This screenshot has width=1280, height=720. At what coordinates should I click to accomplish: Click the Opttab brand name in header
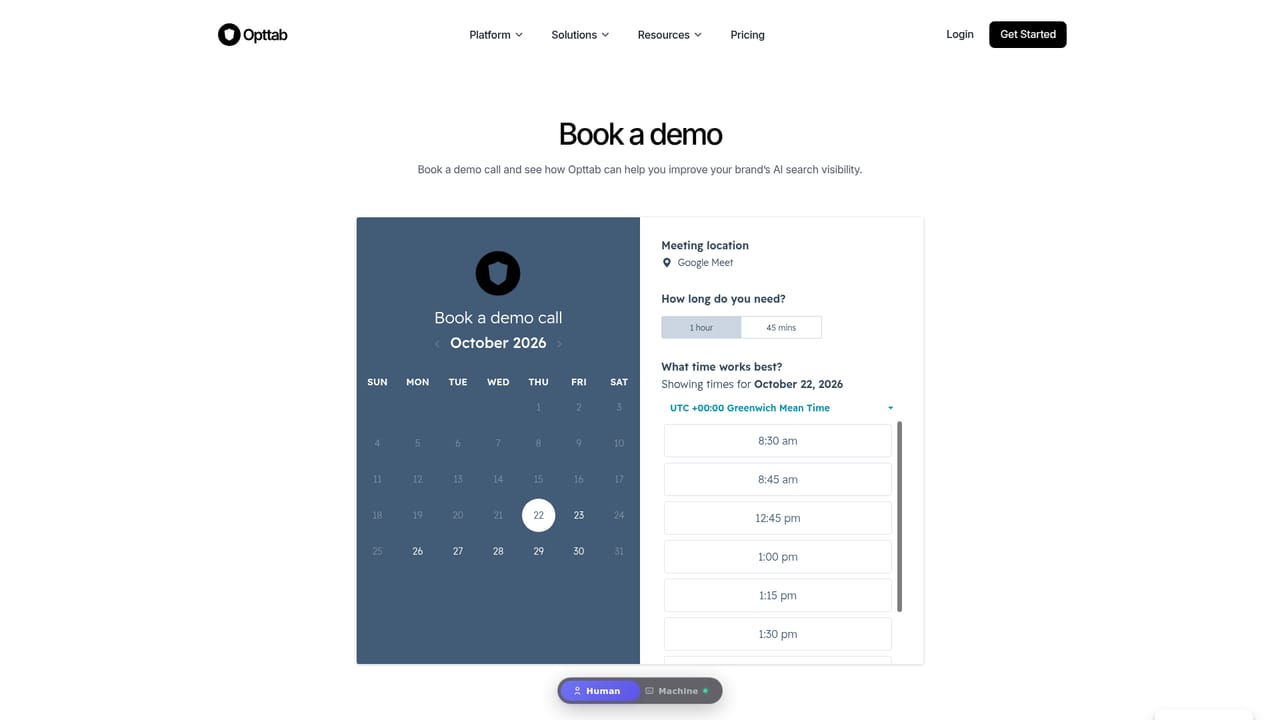pos(266,35)
